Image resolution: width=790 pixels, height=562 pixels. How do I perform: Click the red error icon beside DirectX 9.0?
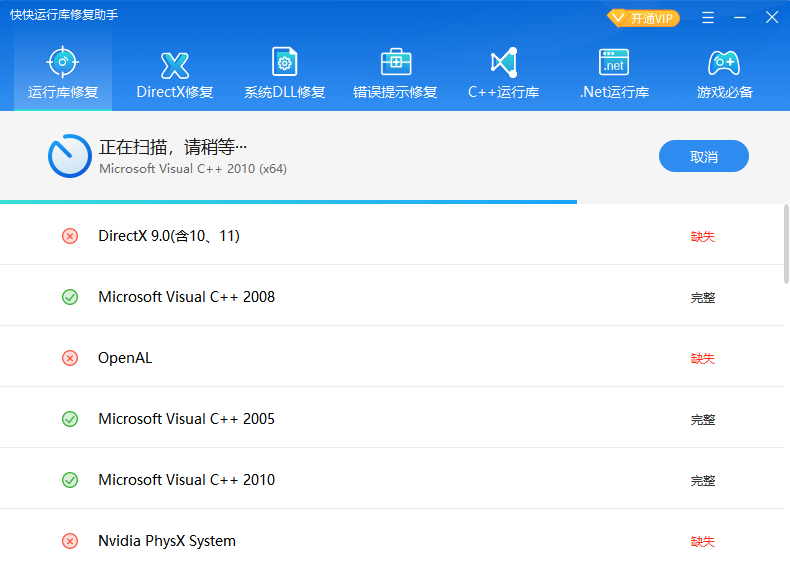pos(70,236)
